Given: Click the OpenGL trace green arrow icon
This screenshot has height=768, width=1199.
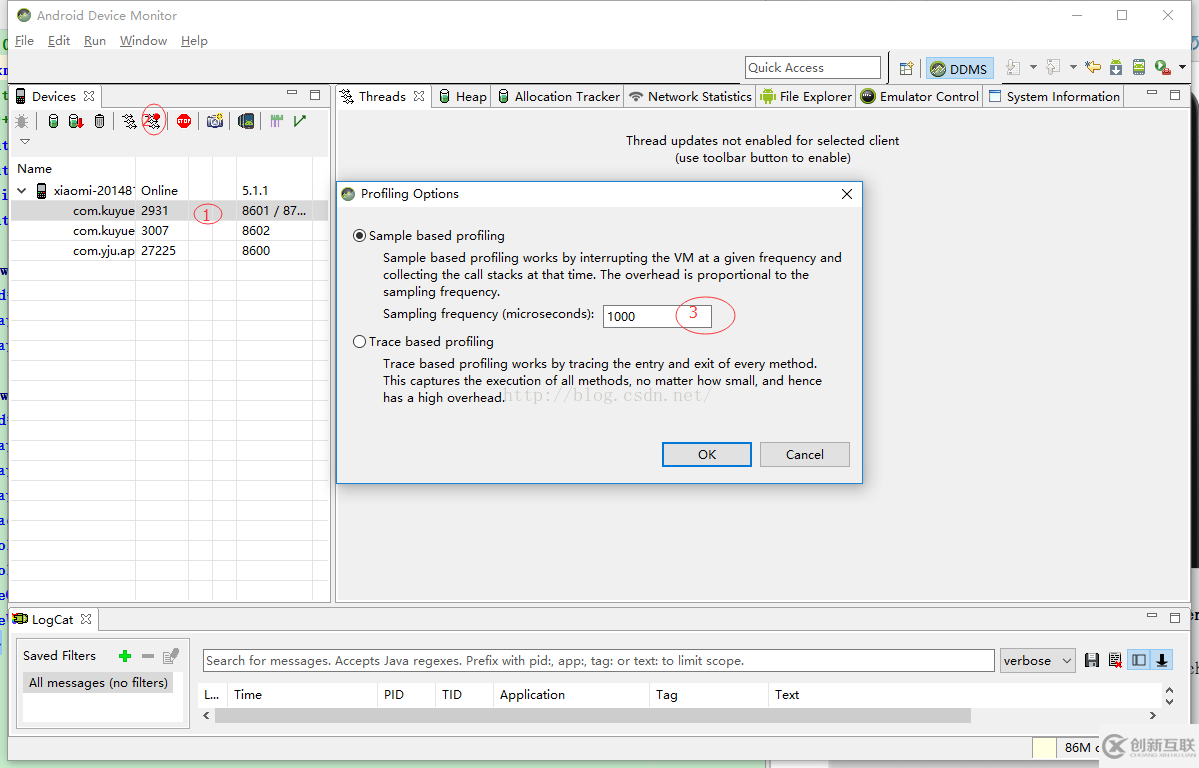Looking at the screenshot, I should click(x=300, y=121).
